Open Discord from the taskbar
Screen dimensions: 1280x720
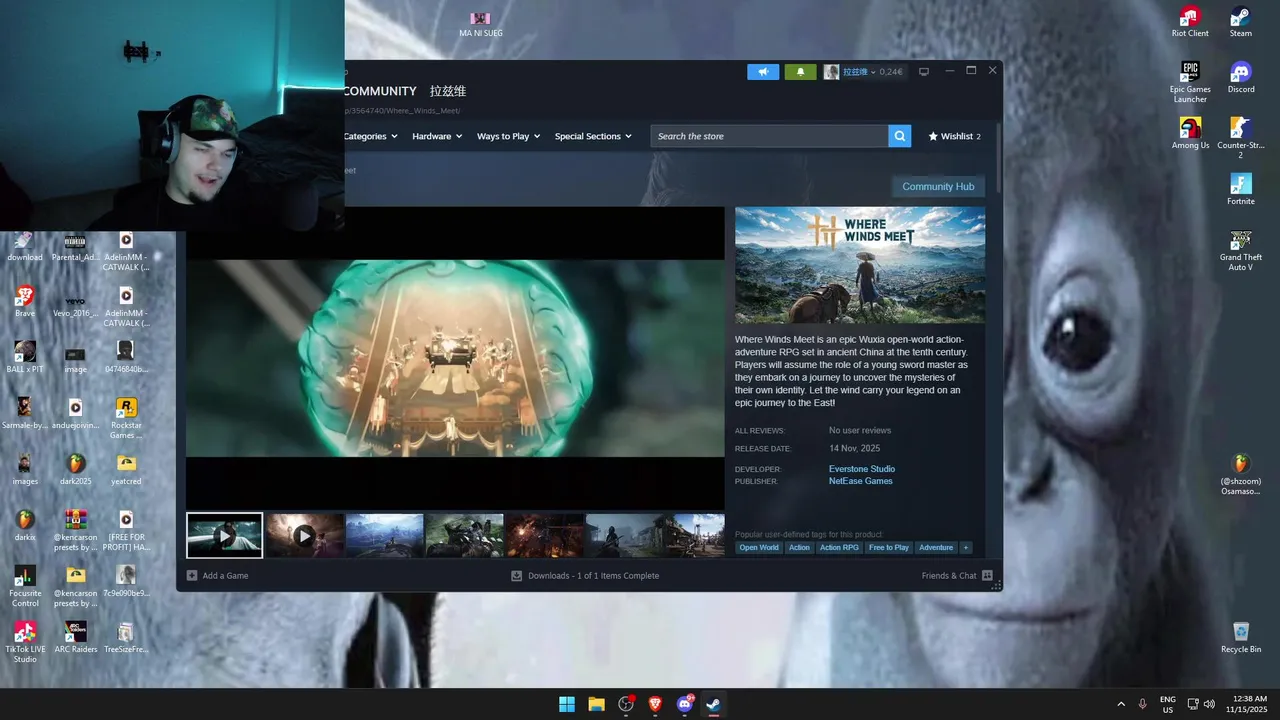pos(685,704)
